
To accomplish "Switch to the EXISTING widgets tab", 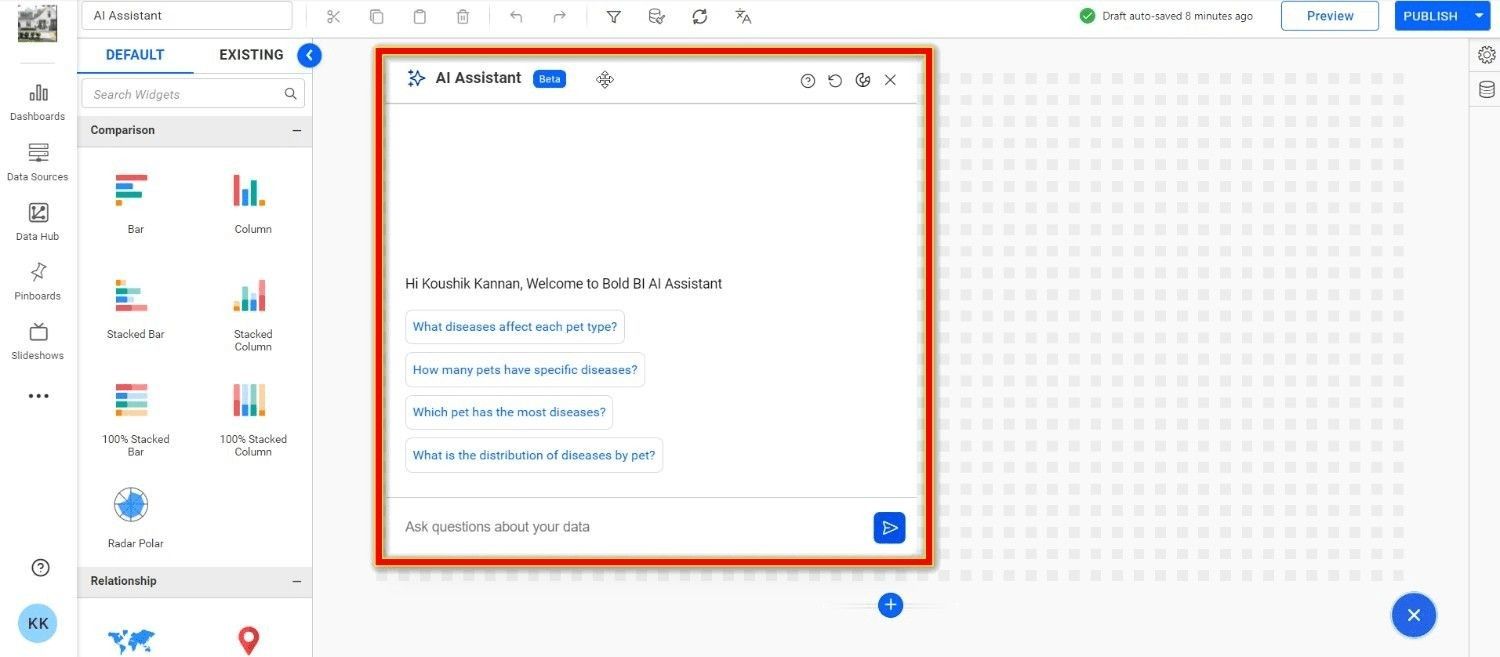I will point(251,55).
